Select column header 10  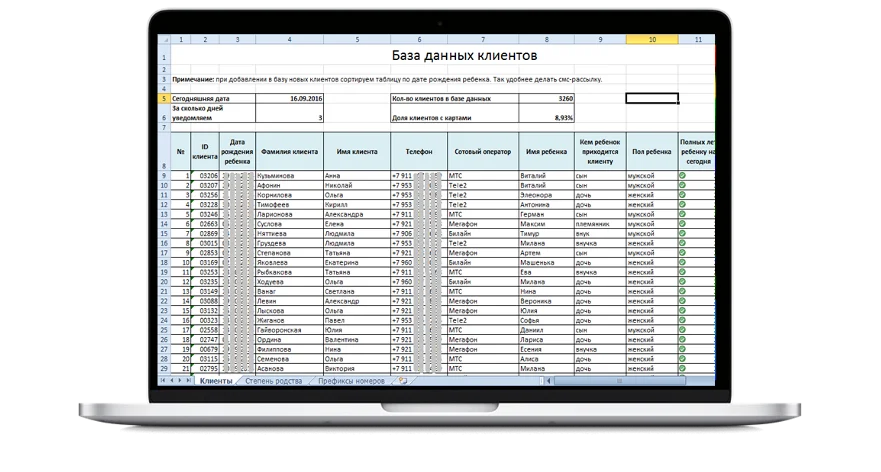[652, 40]
